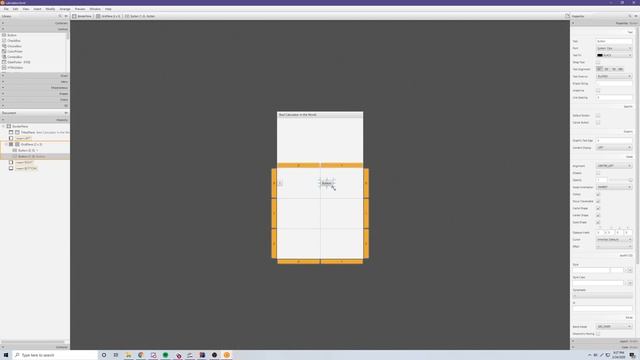The width and height of the screenshot is (640, 360).
Task: Collapse the BorderPane node in Hierarchy
Action: [x=3, y=127]
